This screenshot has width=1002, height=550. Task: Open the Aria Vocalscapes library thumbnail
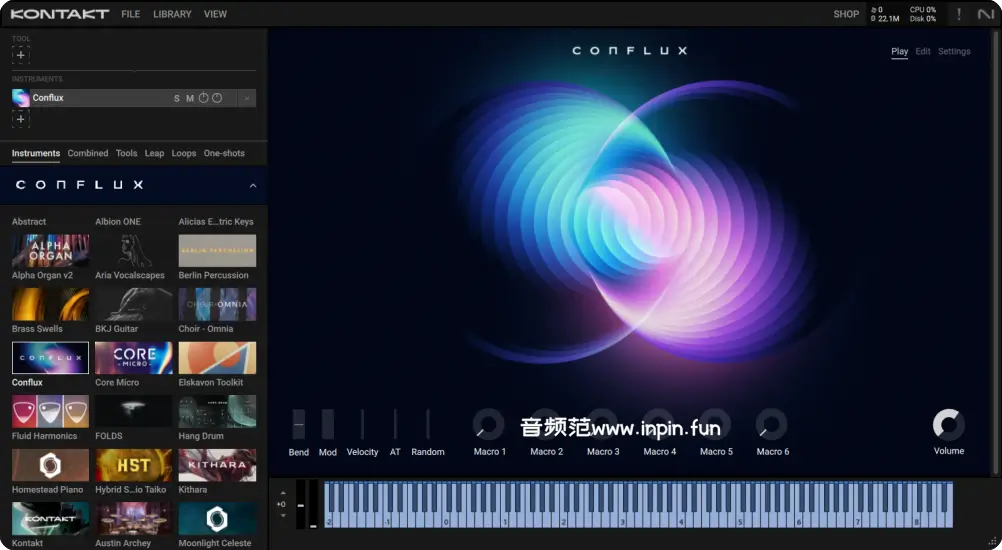[x=134, y=250]
